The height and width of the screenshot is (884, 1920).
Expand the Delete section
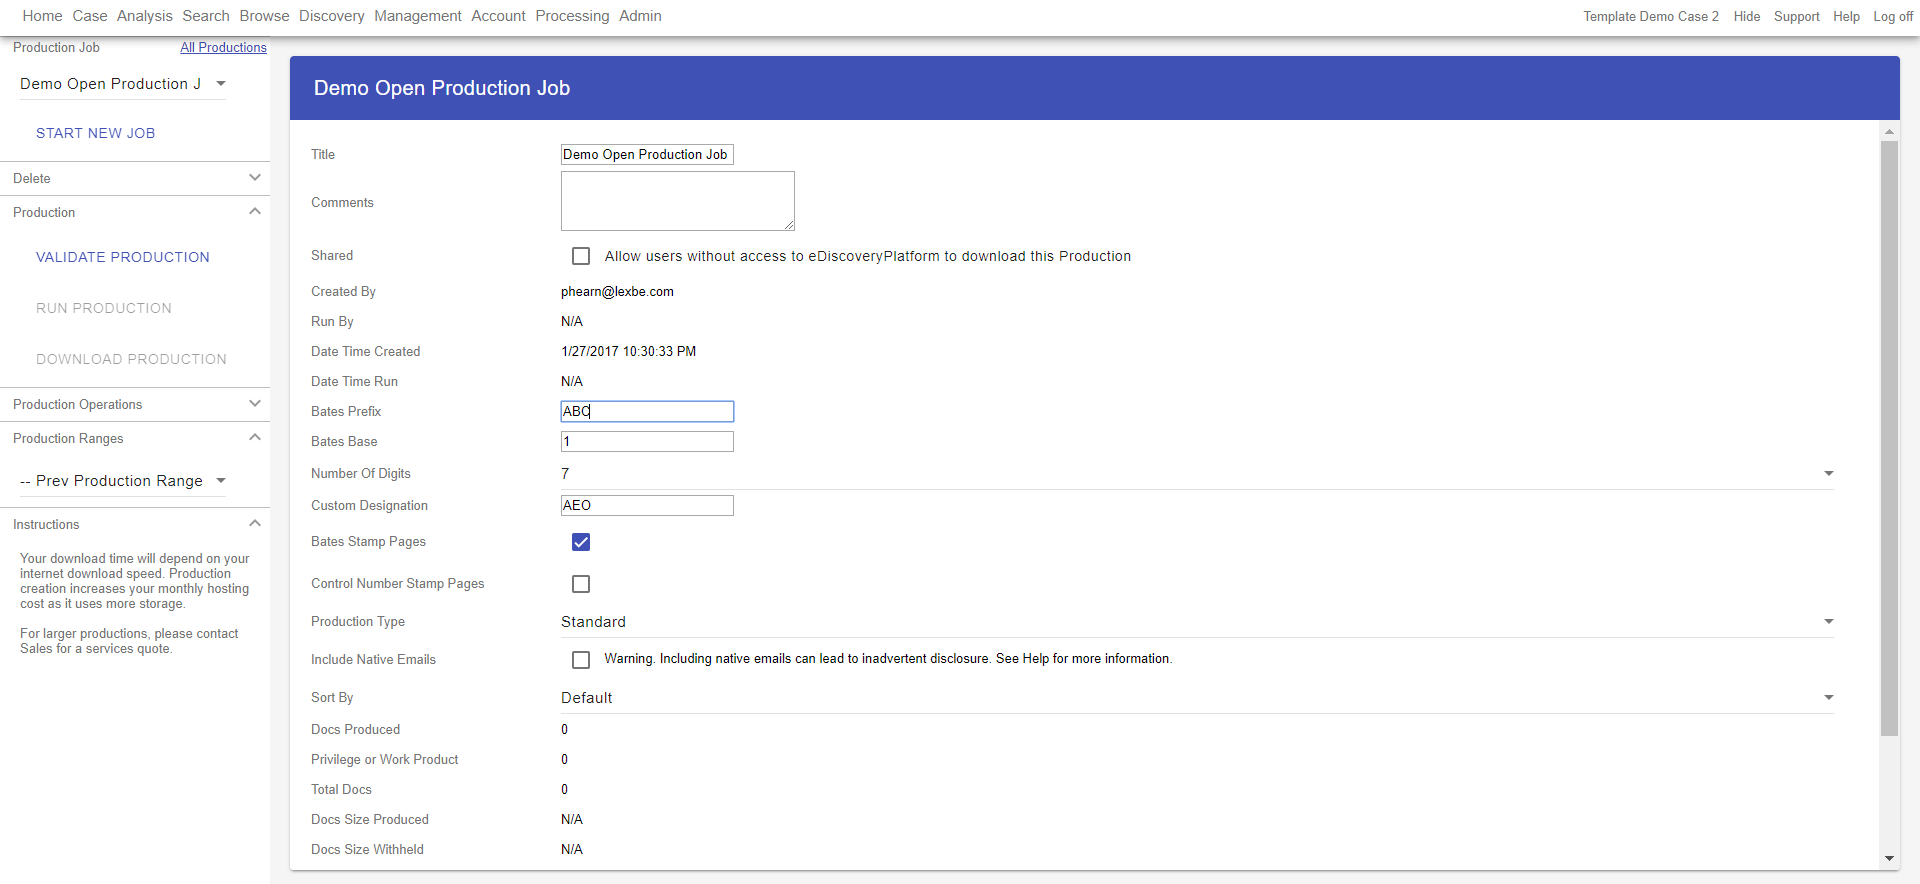click(x=135, y=178)
